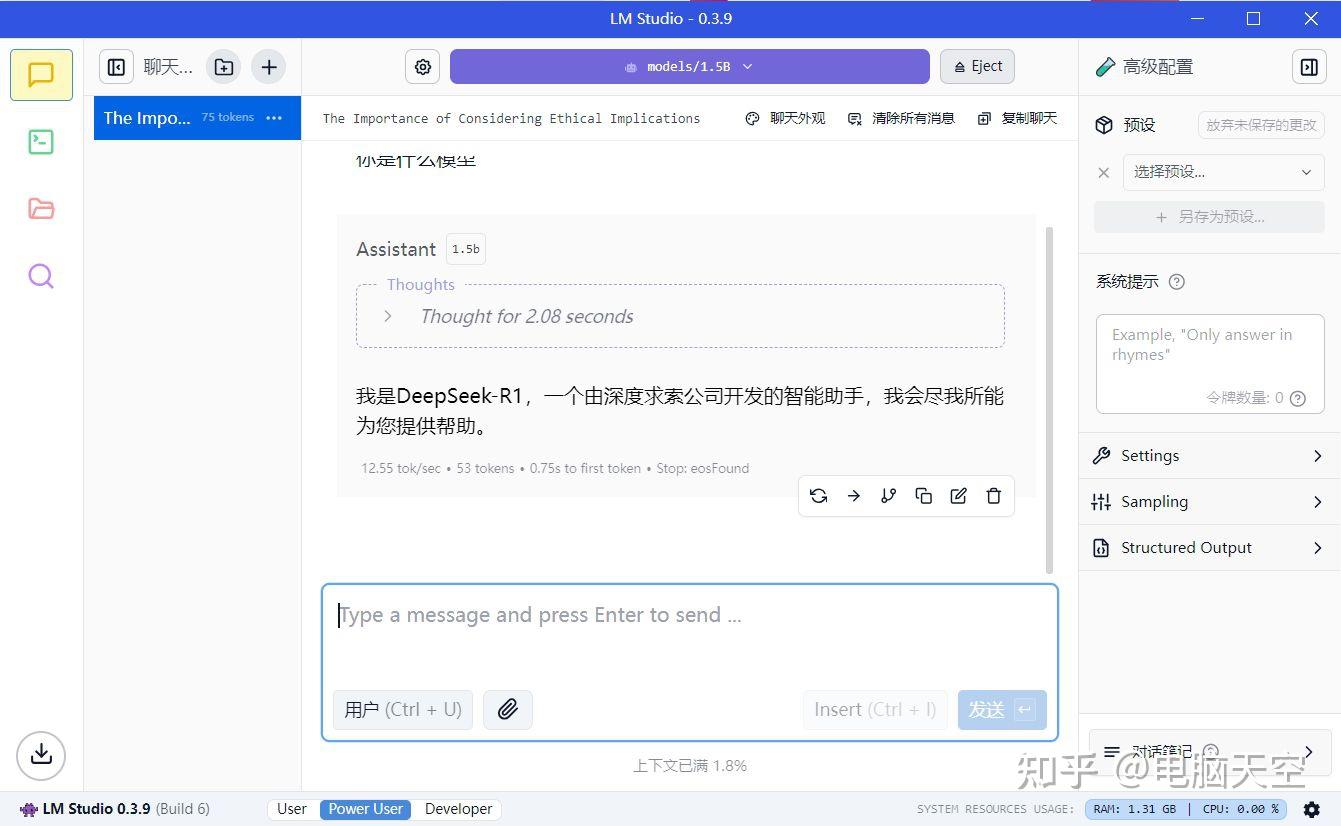Click the chat title The Importance of Considering Ethical Implications

click(x=511, y=118)
